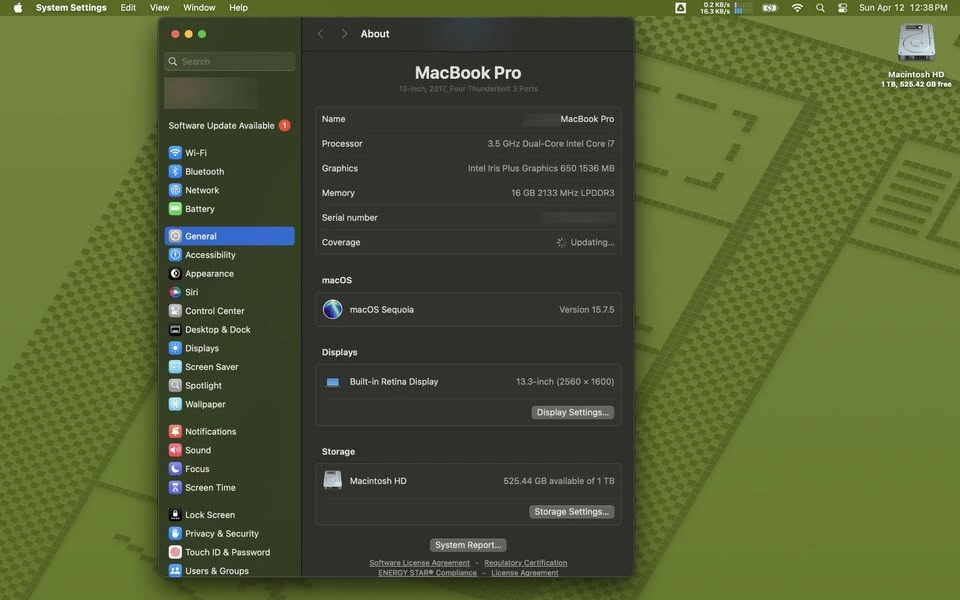The image size is (960, 600).
Task: Click the menu bar date and time
Action: (903, 8)
